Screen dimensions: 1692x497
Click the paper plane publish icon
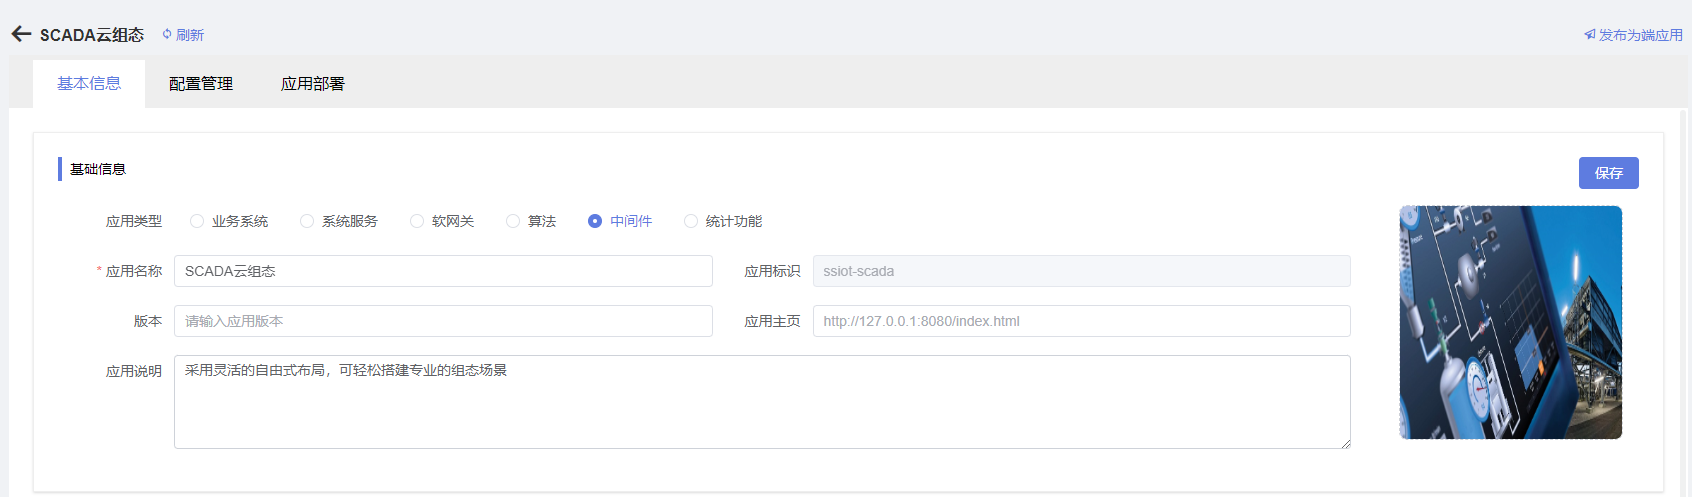1589,35
